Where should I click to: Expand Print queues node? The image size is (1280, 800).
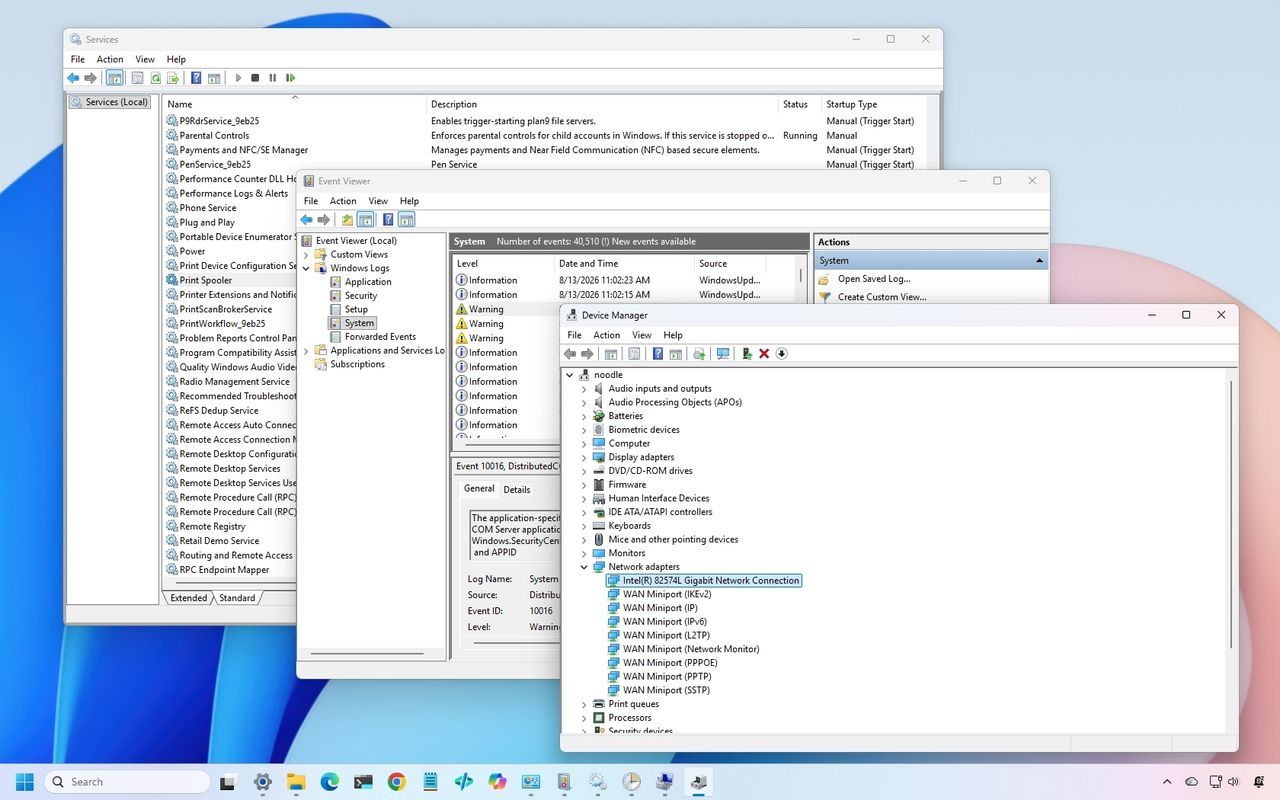pyautogui.click(x=584, y=704)
